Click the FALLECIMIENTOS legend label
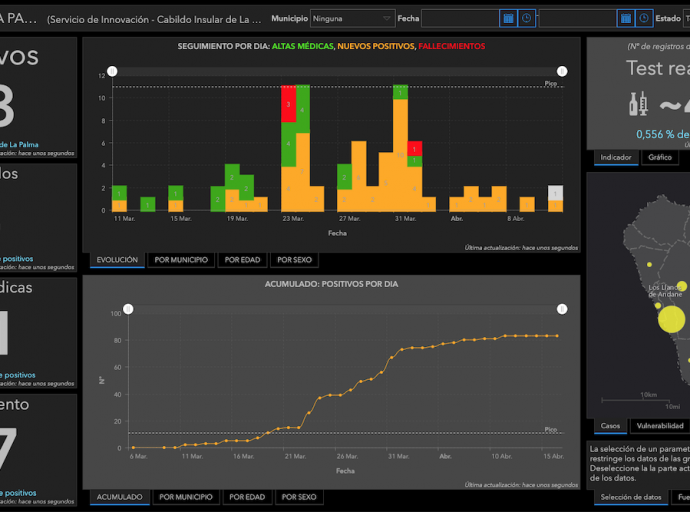 (451, 46)
